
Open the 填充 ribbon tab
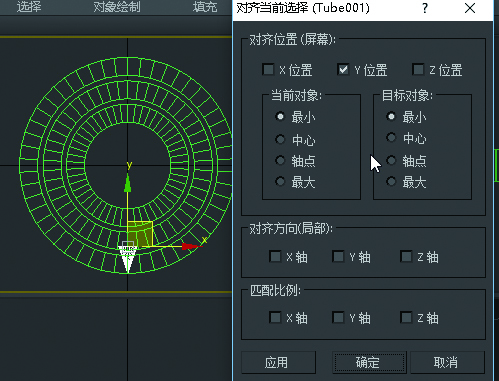pyautogui.click(x=205, y=7)
